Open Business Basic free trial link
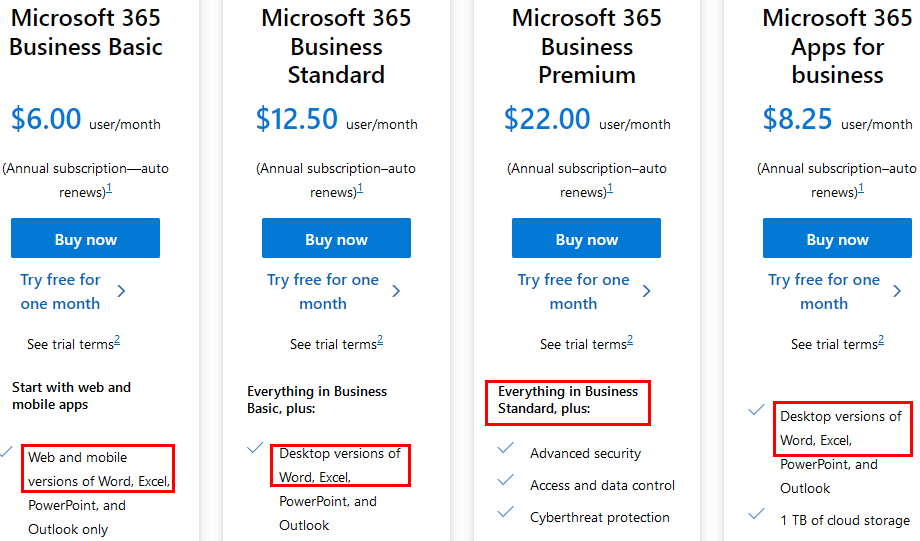 (x=60, y=291)
